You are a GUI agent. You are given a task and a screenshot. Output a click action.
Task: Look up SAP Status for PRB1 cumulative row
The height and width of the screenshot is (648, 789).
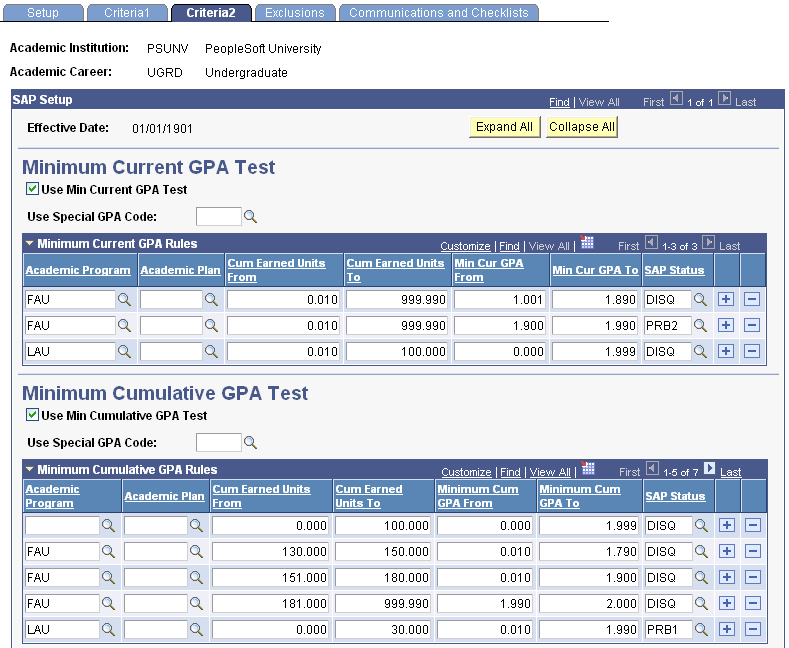(x=701, y=629)
